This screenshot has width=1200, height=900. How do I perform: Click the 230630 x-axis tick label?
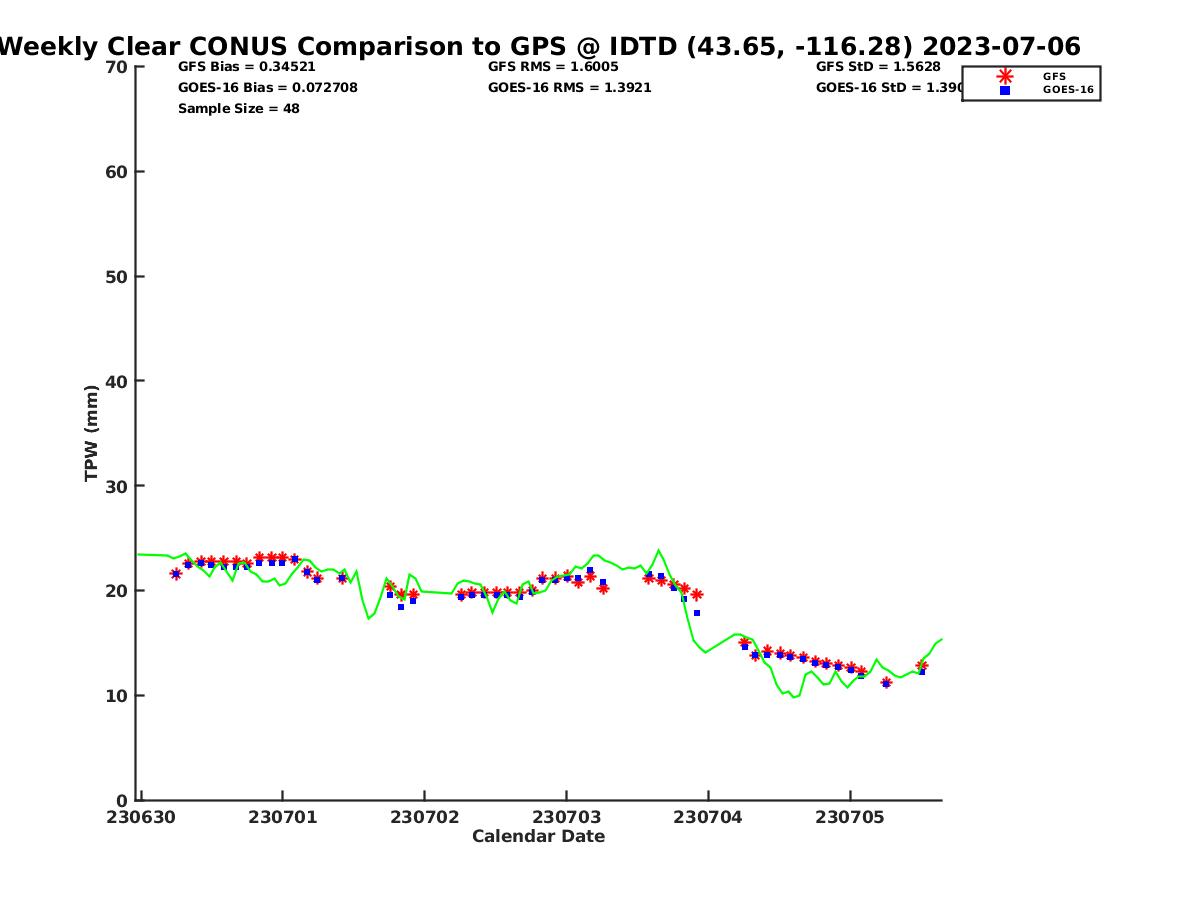click(142, 817)
